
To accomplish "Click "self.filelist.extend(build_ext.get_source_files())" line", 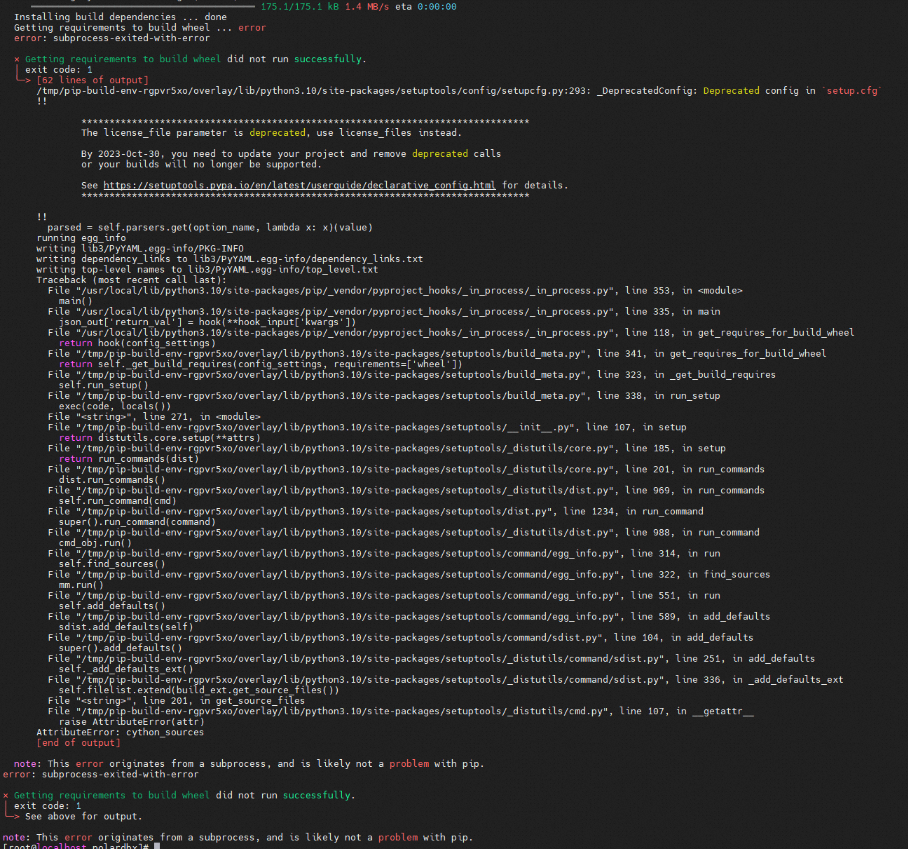I will (x=199, y=690).
